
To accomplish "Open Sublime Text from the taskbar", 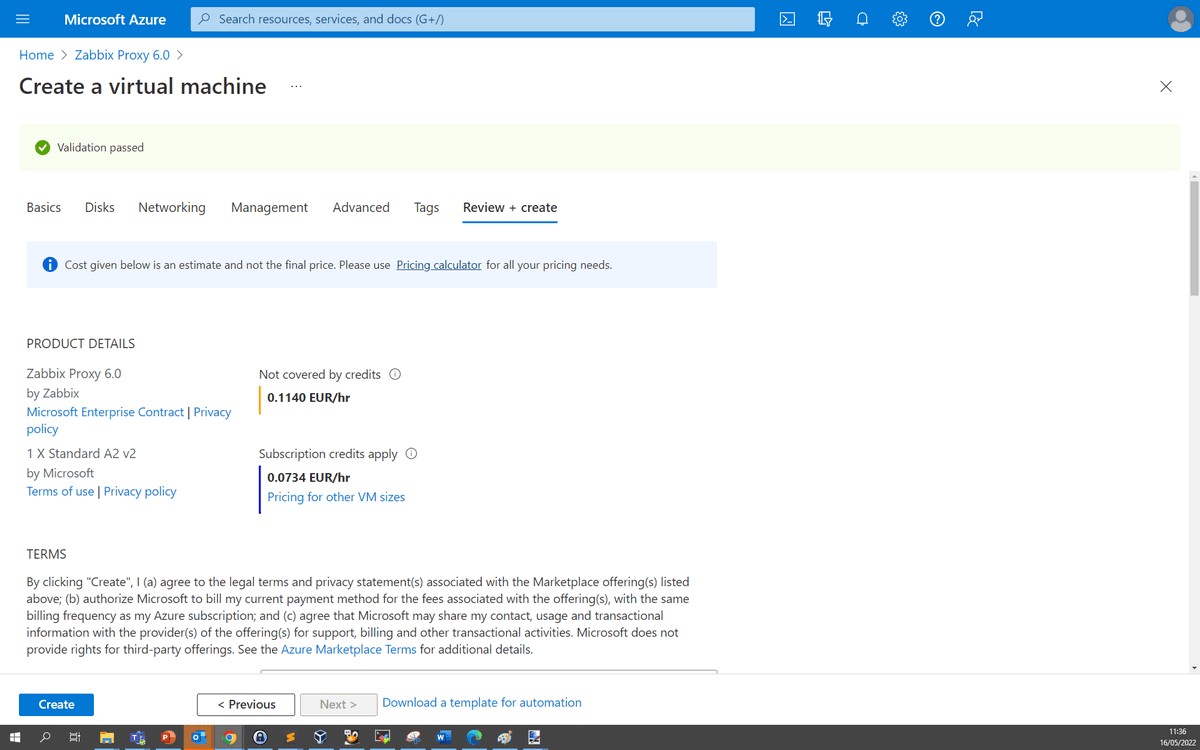I will pyautogui.click(x=290, y=738).
